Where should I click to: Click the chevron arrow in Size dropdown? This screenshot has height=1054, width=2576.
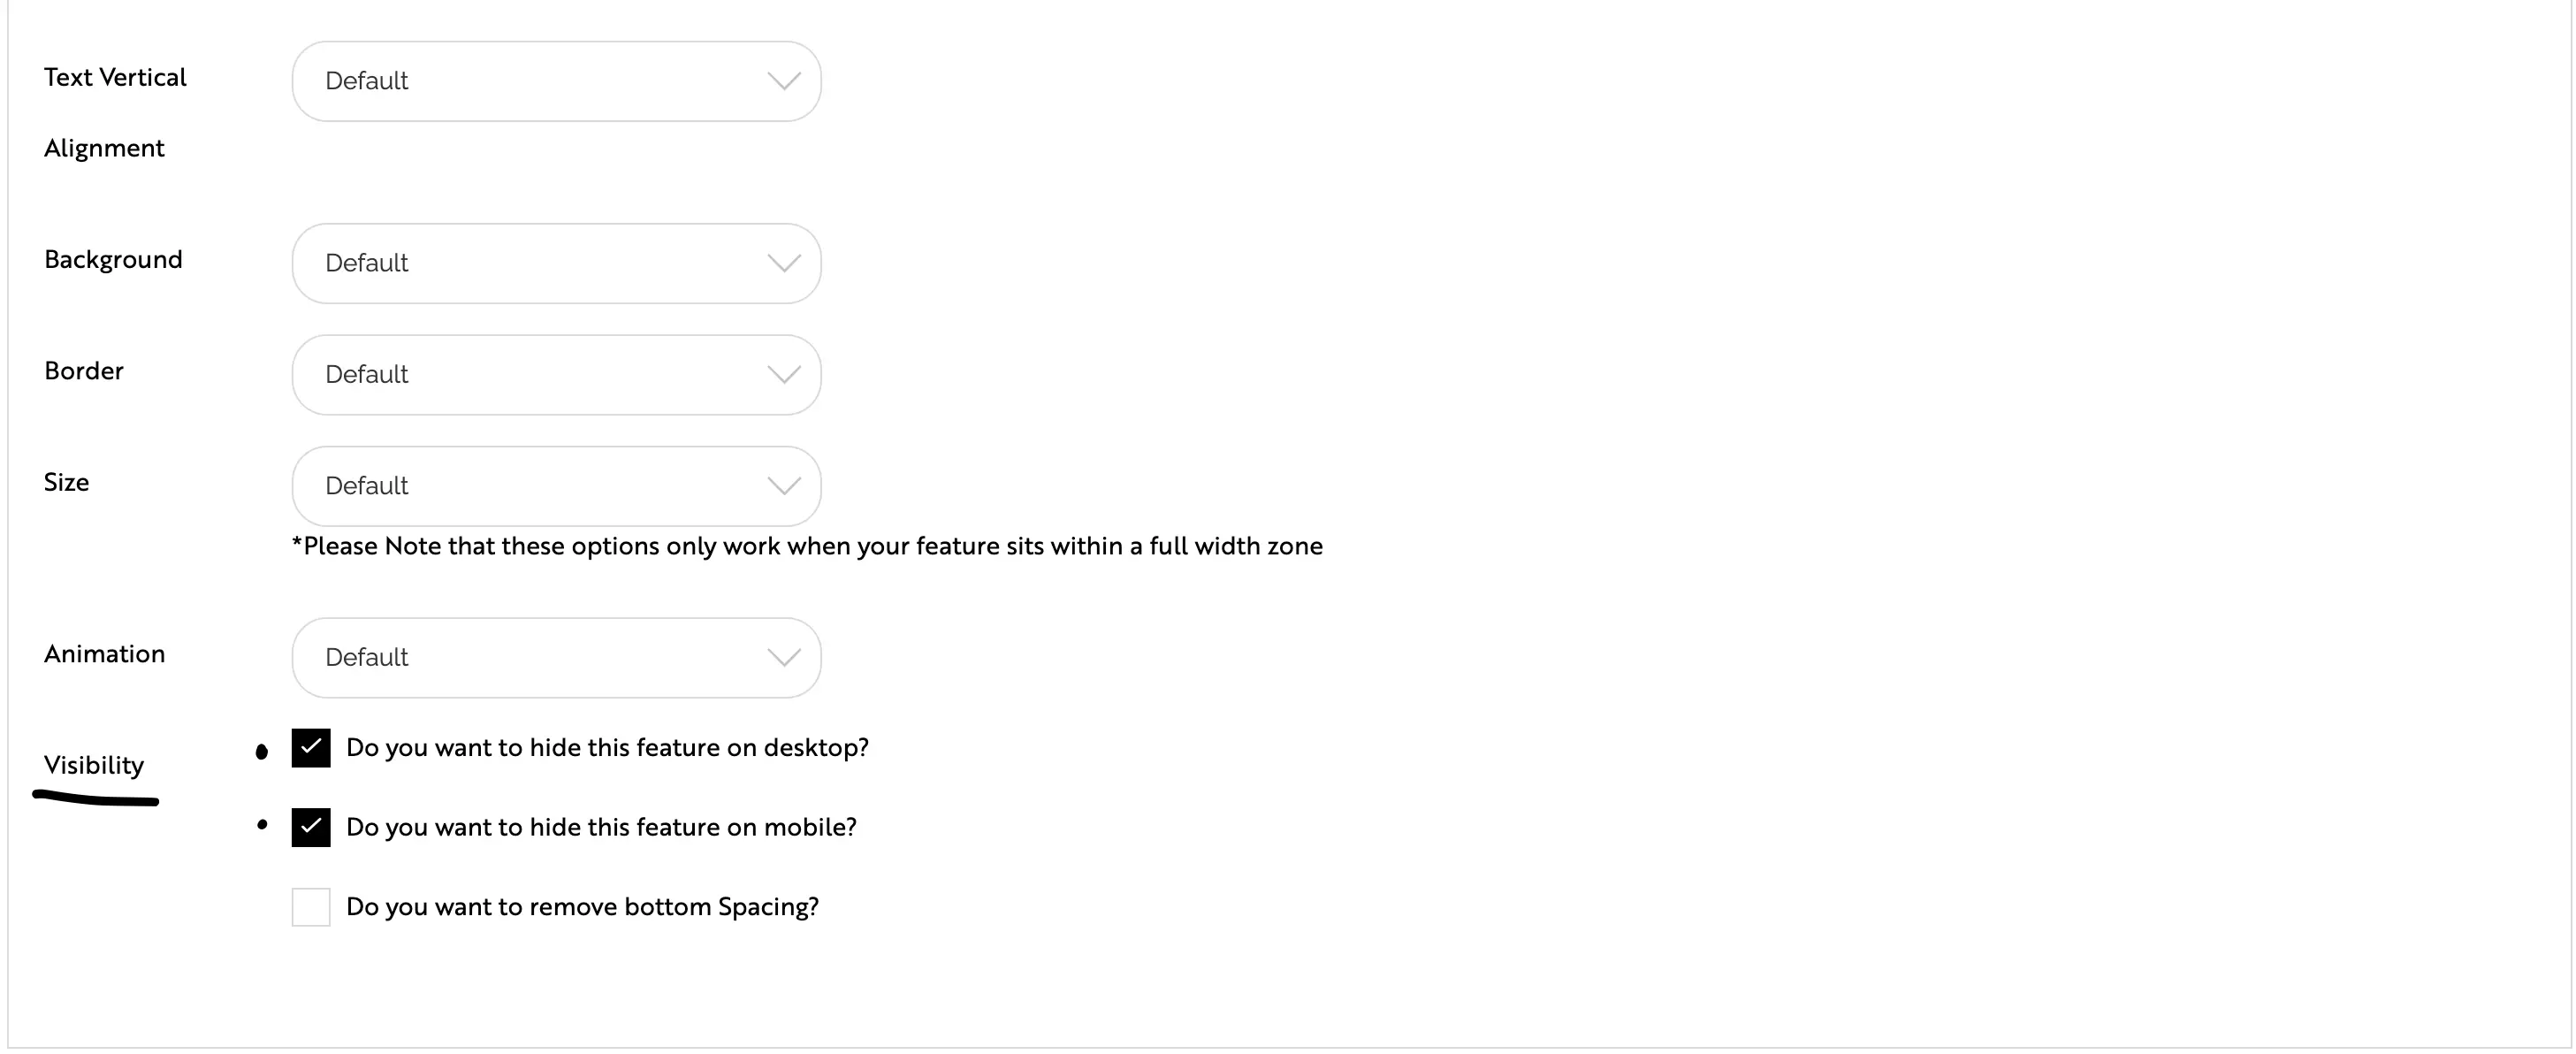783,486
